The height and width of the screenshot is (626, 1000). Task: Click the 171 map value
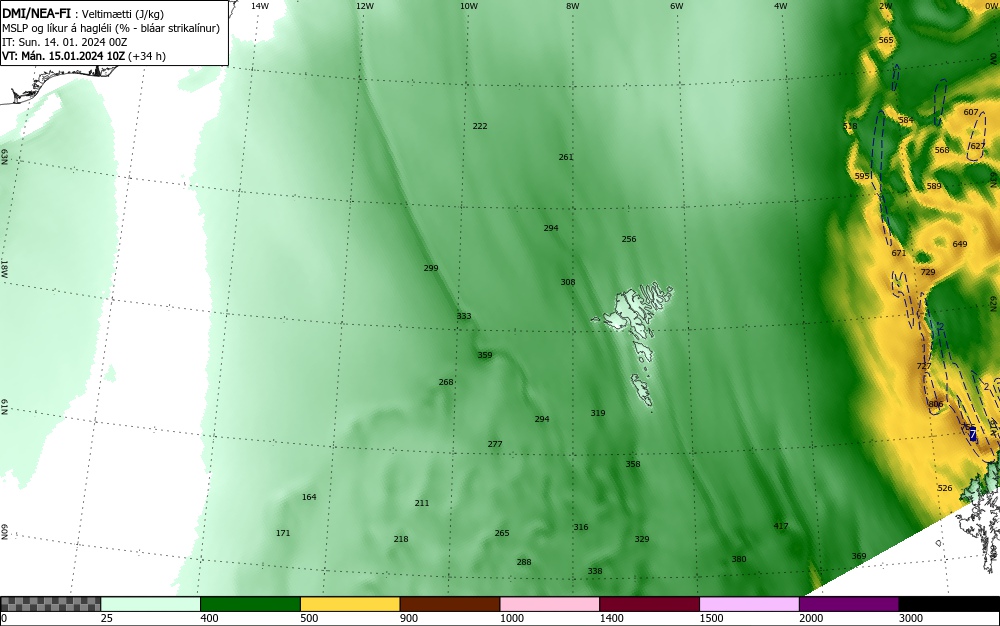coord(283,533)
